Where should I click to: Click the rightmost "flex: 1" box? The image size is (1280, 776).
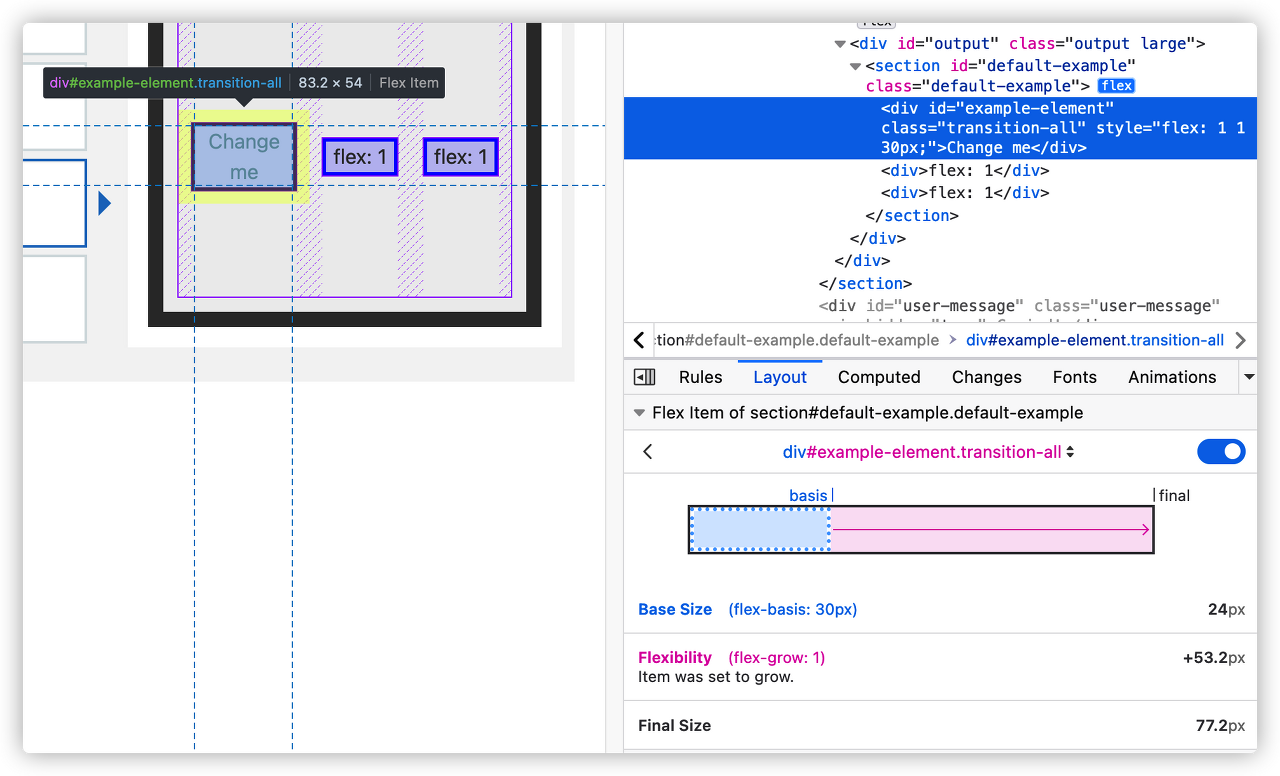click(x=460, y=157)
